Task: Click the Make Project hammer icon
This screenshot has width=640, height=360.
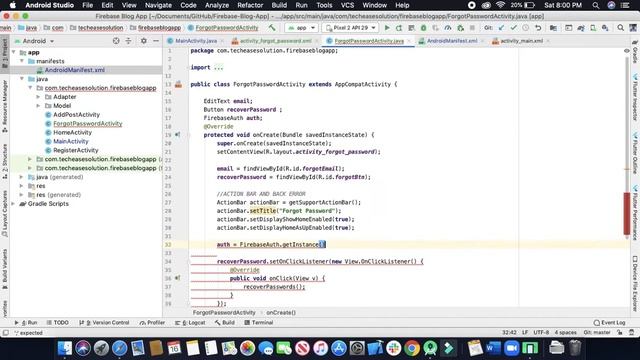Action: [272, 28]
